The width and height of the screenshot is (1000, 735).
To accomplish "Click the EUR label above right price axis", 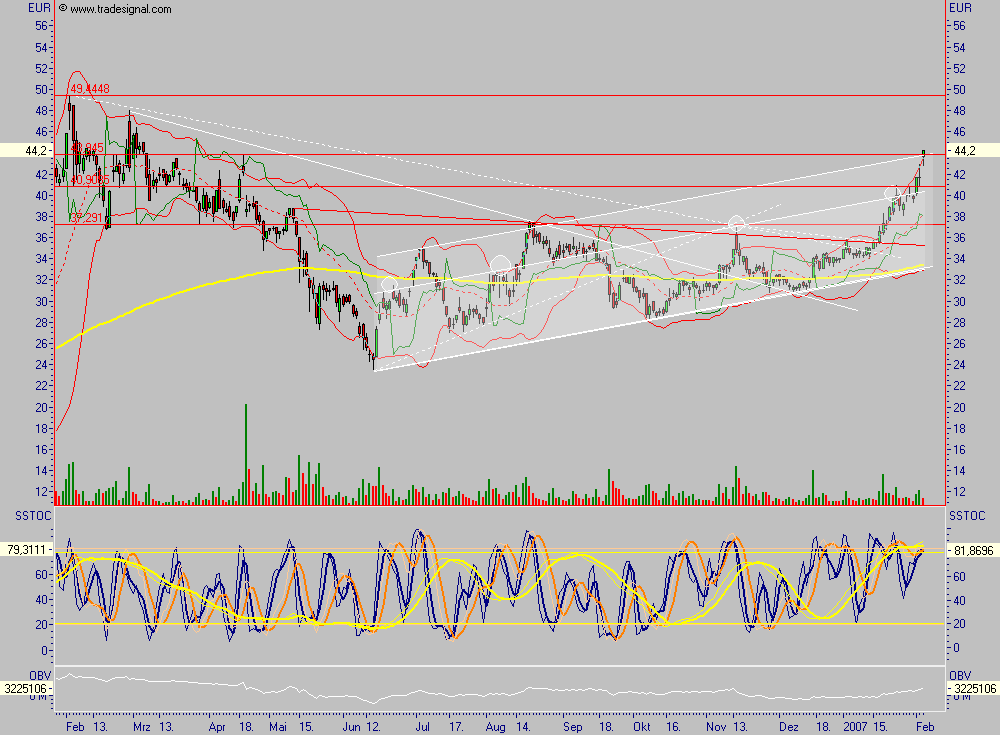I will coord(960,8).
